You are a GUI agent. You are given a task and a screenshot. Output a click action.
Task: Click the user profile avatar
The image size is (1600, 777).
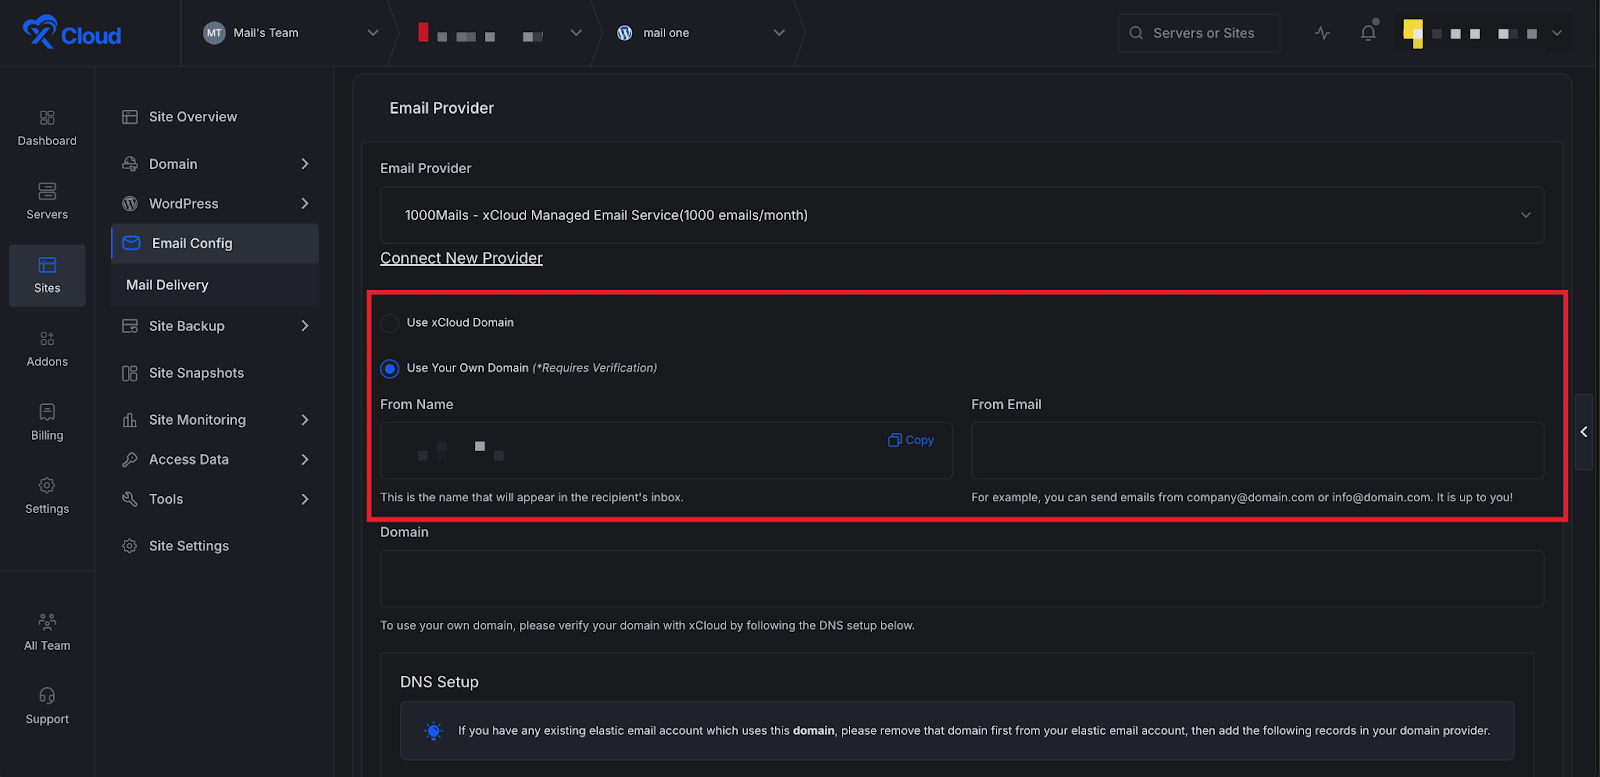pos(1413,33)
